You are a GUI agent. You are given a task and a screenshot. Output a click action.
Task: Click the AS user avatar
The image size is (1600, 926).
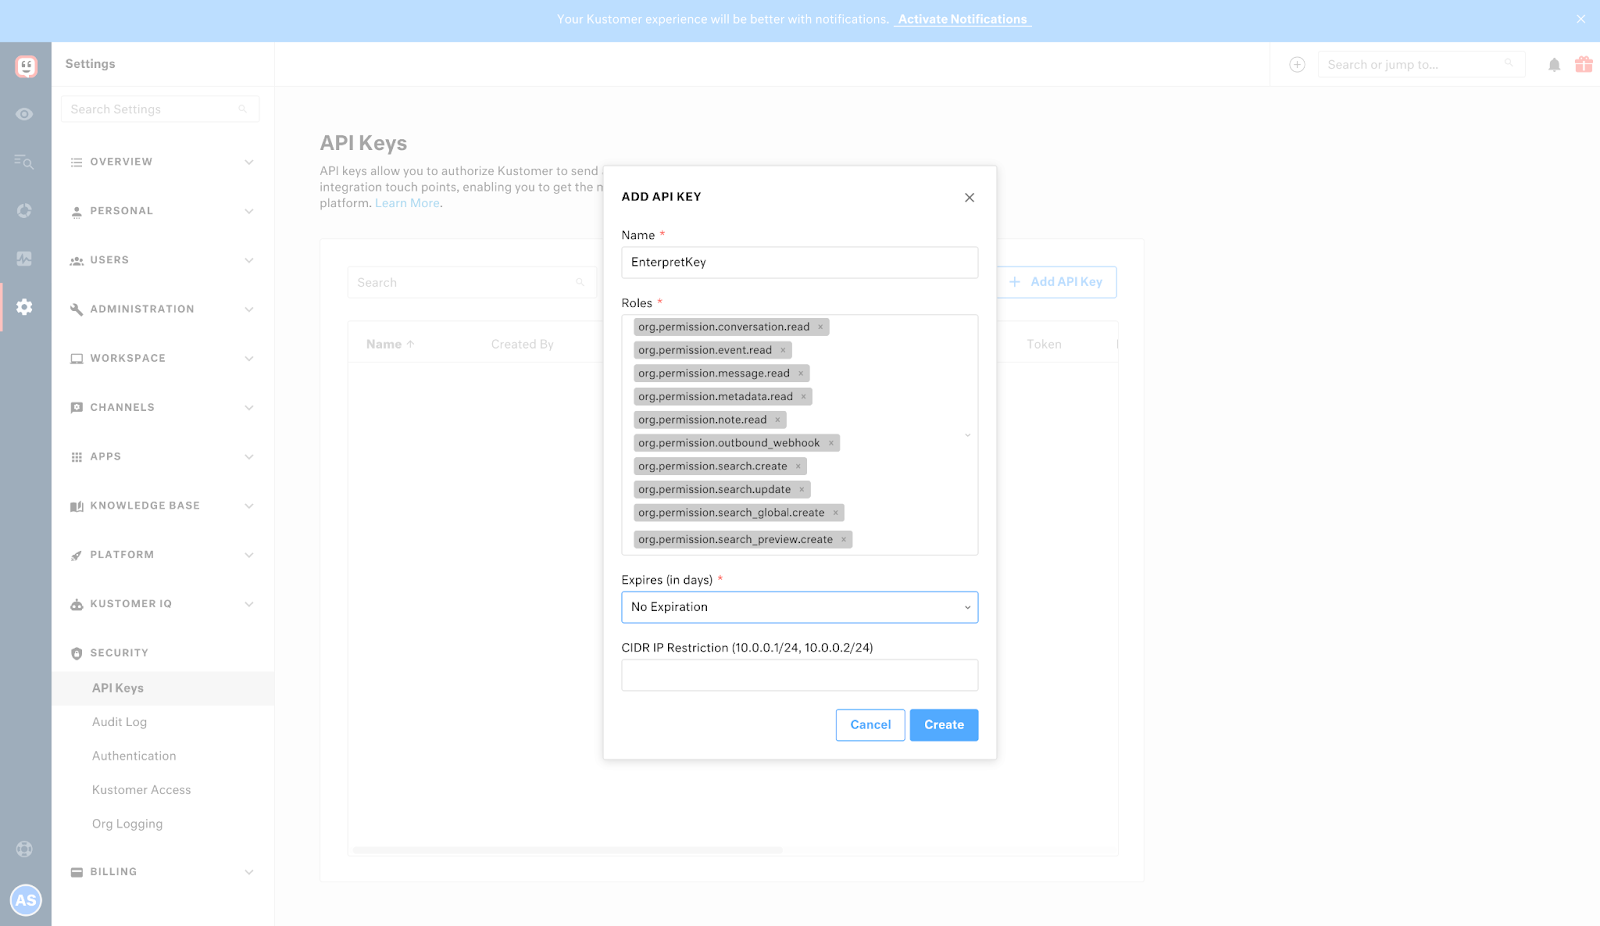(26, 900)
